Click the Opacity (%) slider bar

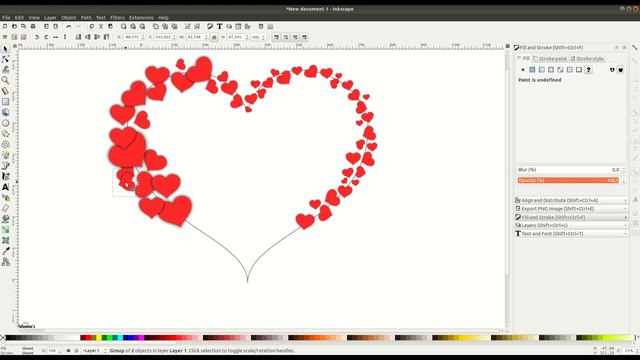(x=568, y=180)
